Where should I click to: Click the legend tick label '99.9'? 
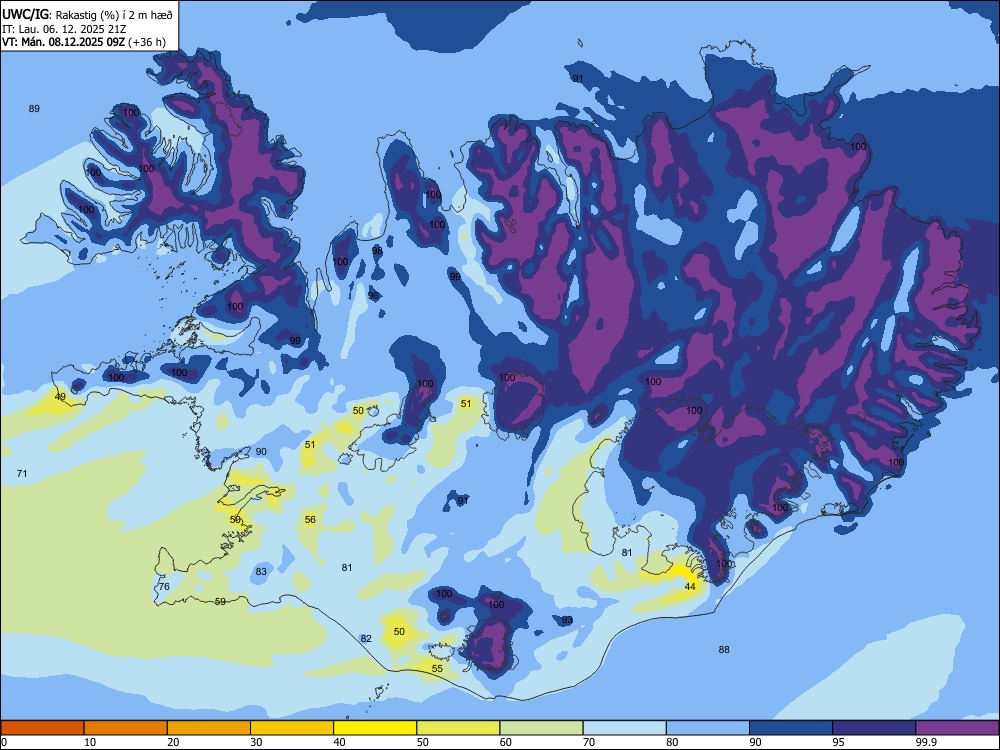pyautogui.click(x=926, y=742)
